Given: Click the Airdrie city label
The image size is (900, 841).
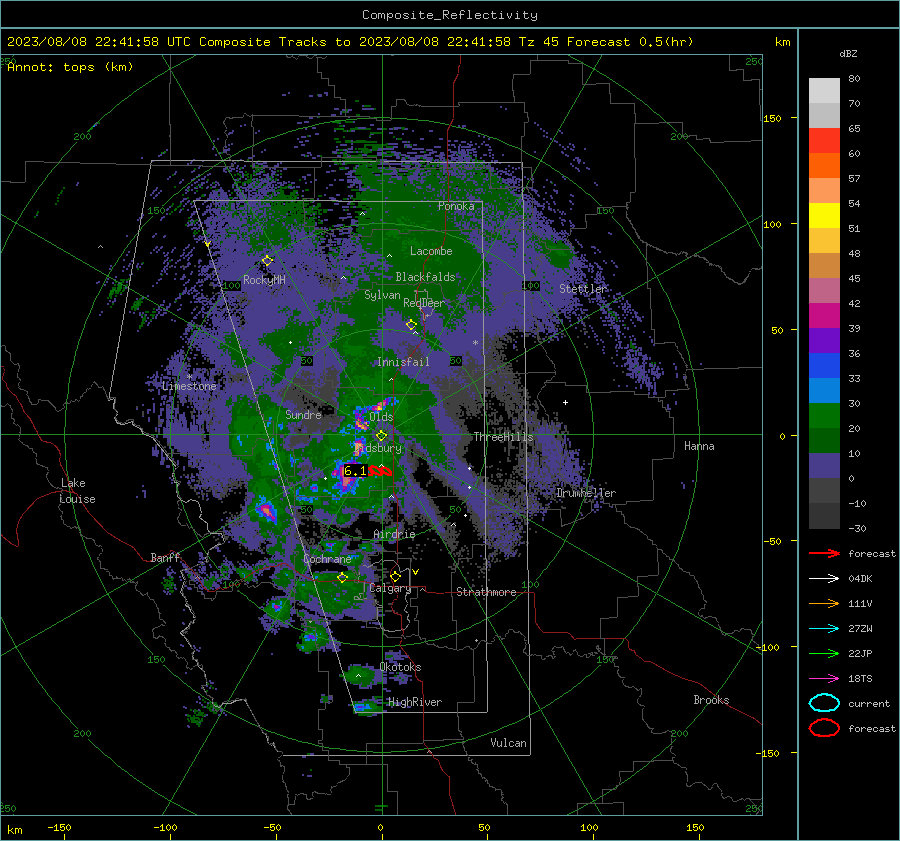Looking at the screenshot, I should pos(394,534).
